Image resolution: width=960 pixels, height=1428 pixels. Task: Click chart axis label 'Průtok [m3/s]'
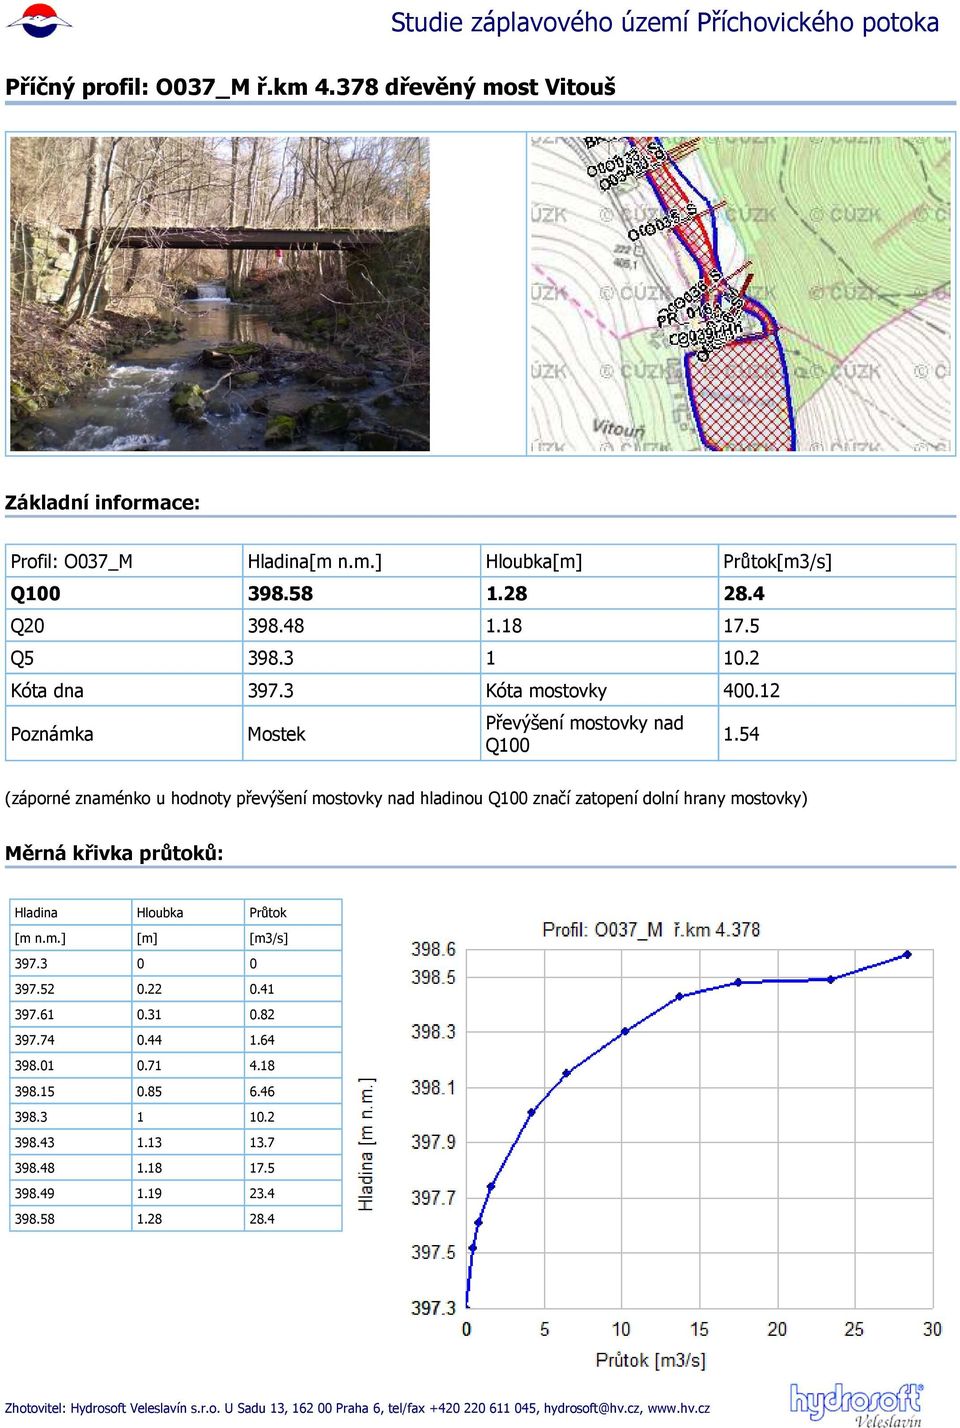point(650,1360)
